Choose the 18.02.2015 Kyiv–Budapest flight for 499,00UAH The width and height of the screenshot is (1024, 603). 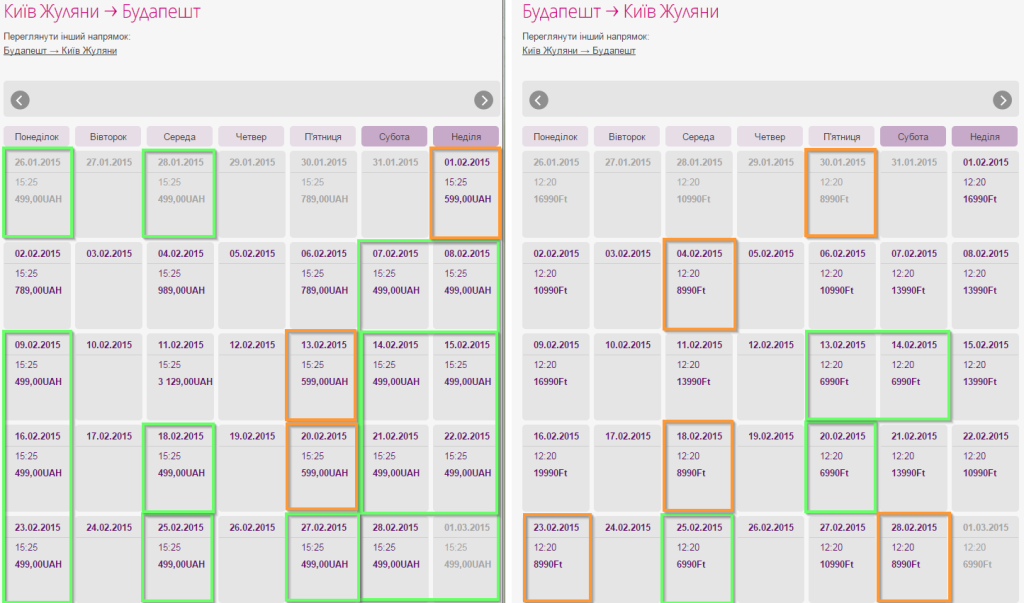180,468
